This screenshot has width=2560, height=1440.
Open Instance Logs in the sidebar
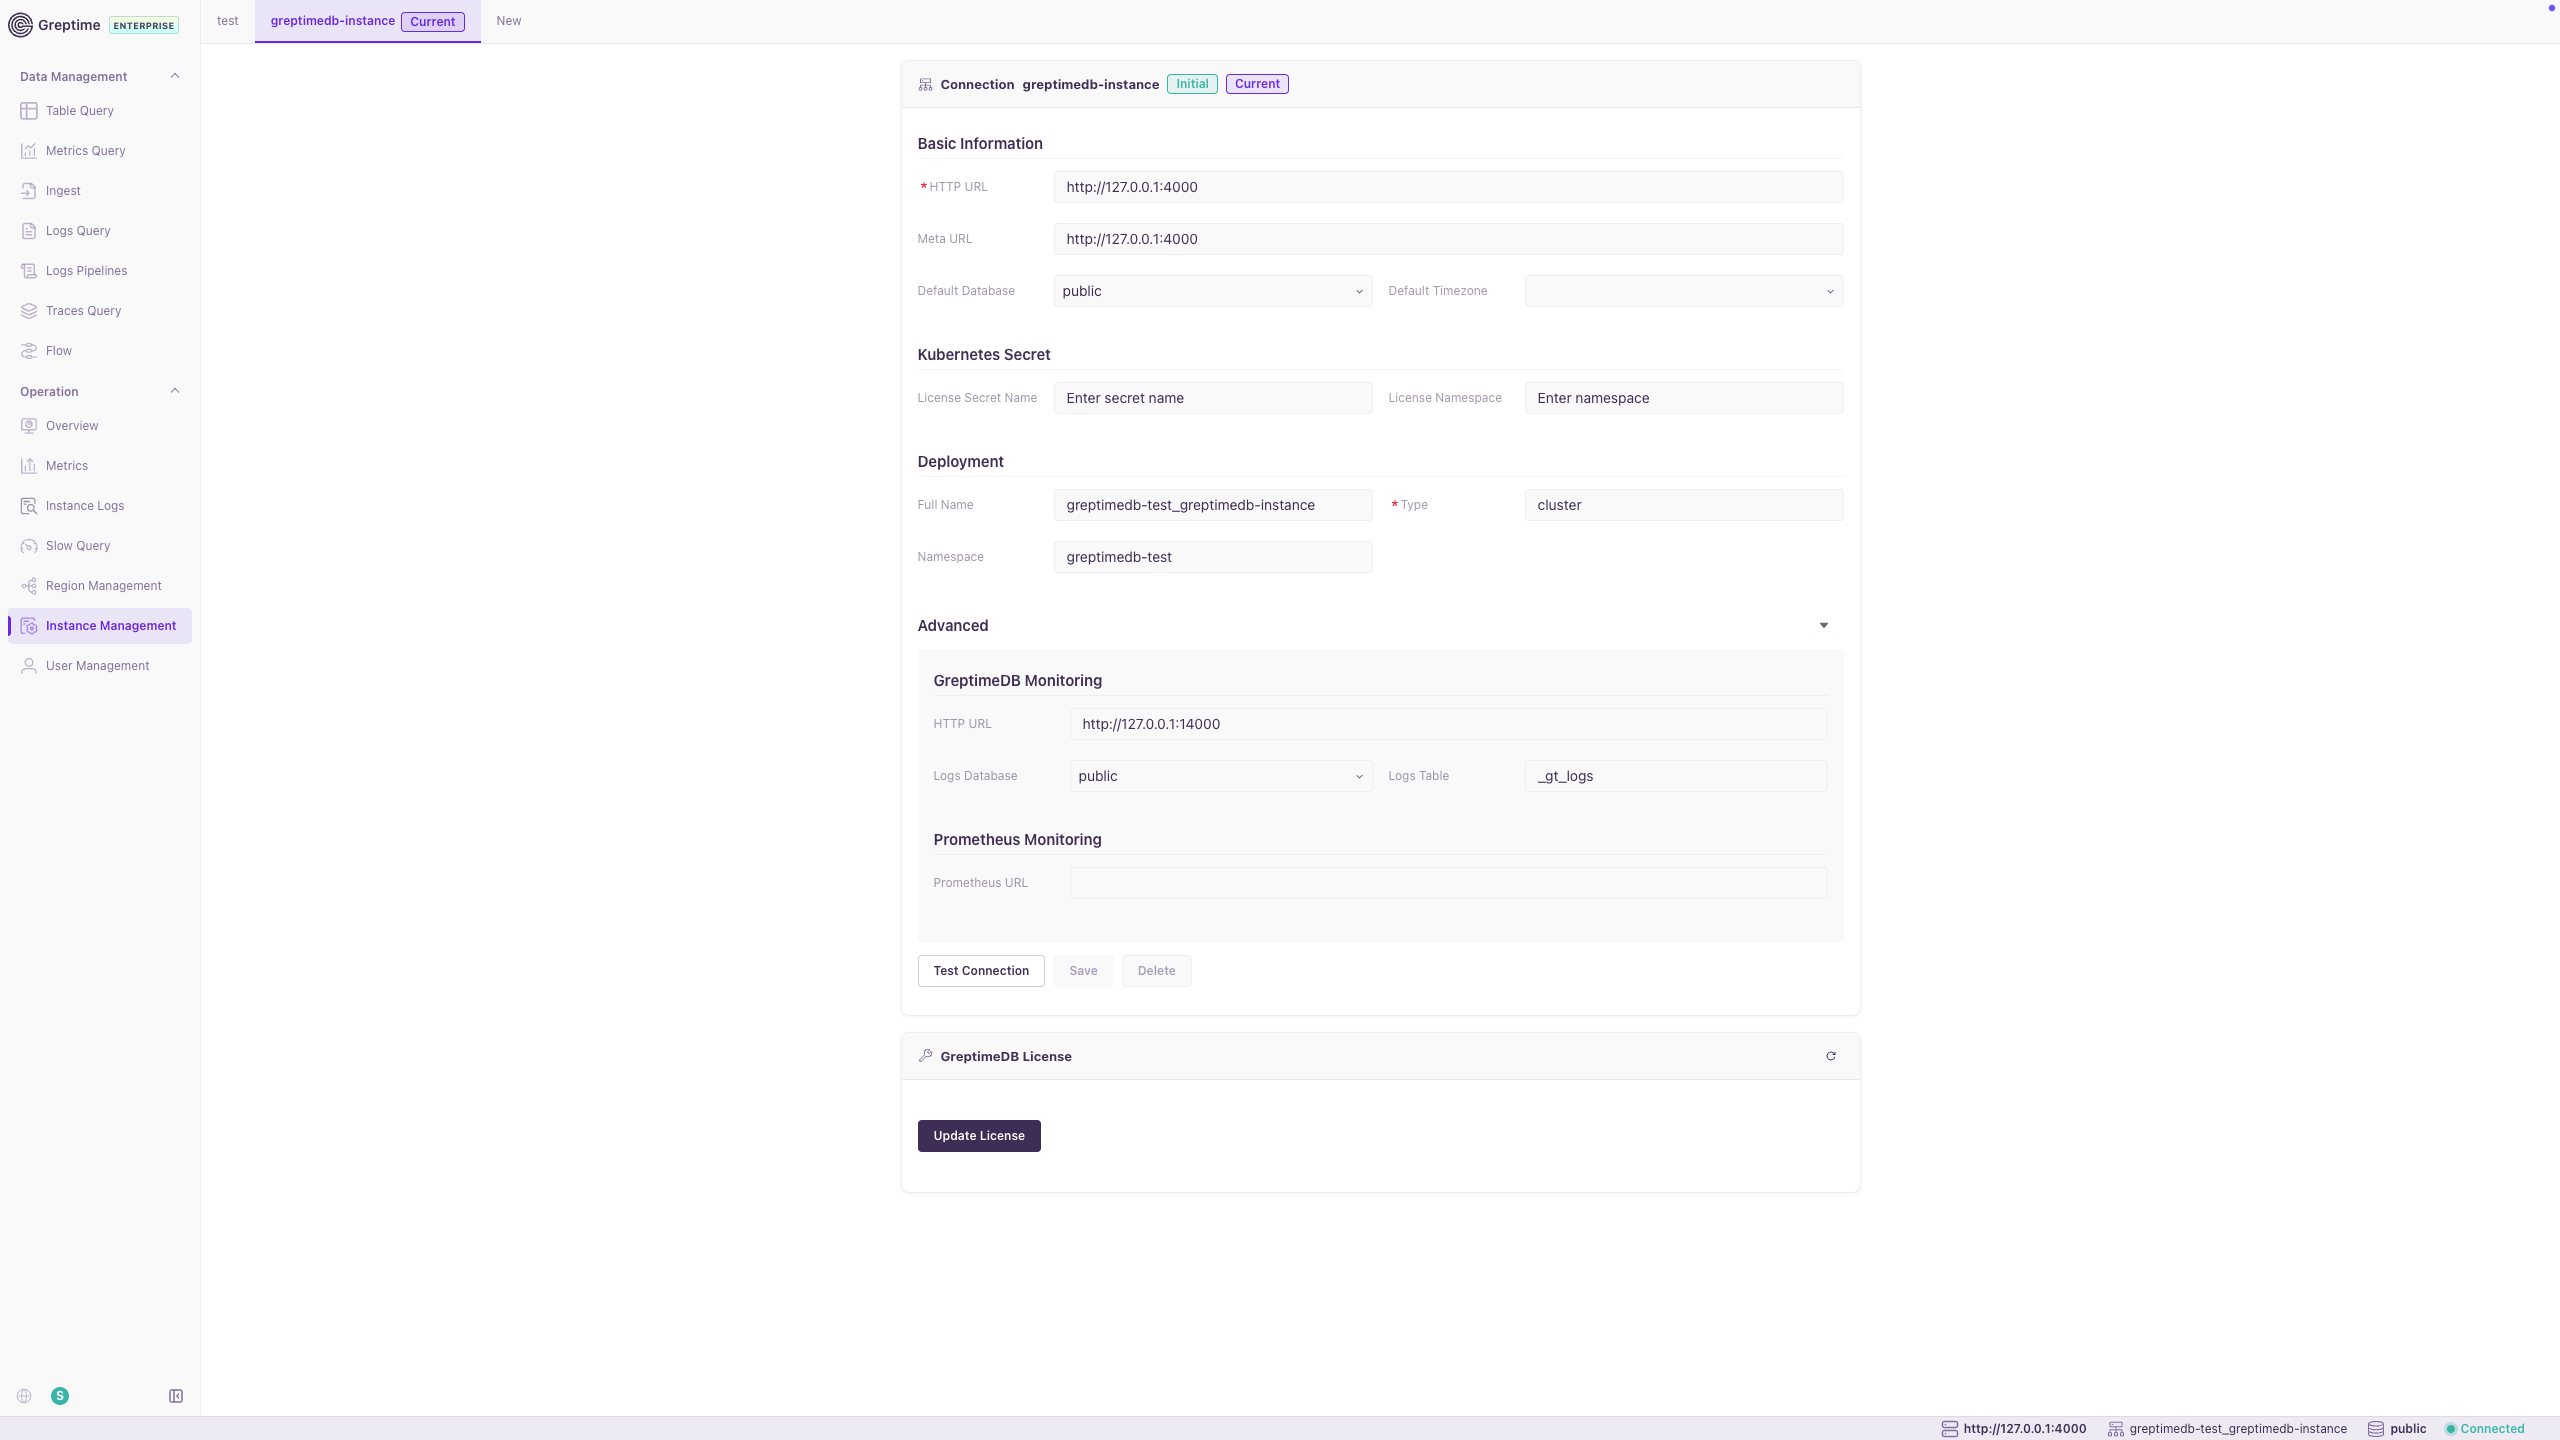[99, 506]
